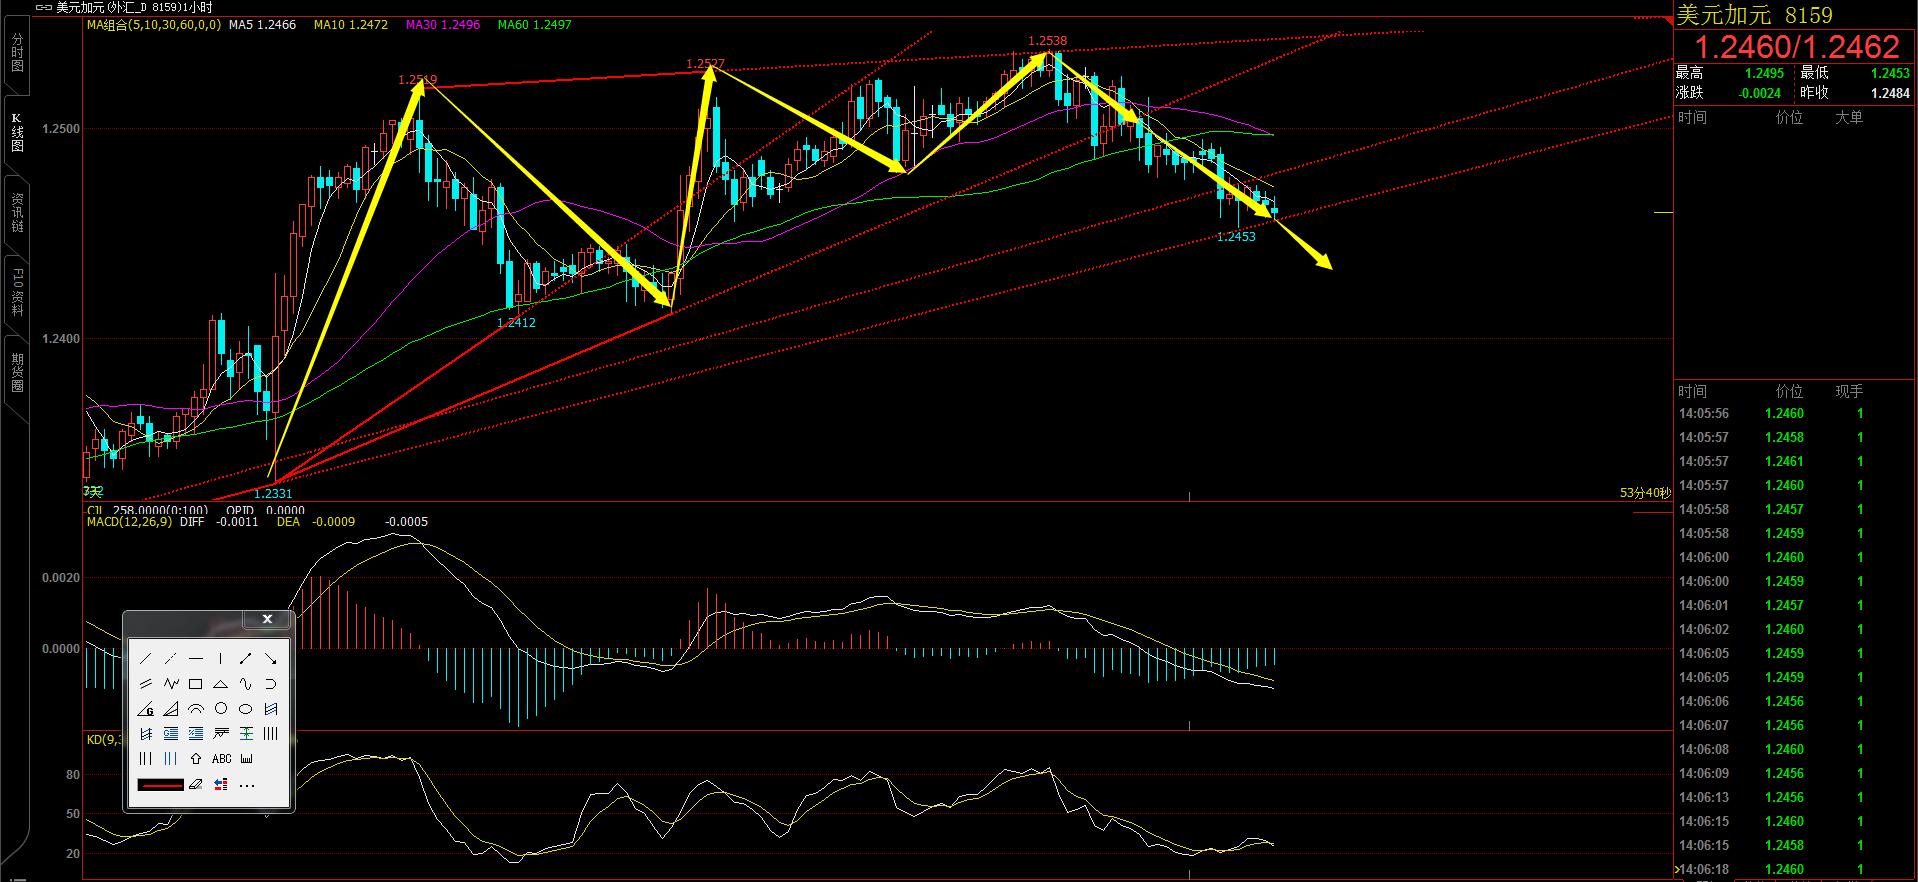
Task: Select the ellipse drawing tool
Action: coord(245,709)
